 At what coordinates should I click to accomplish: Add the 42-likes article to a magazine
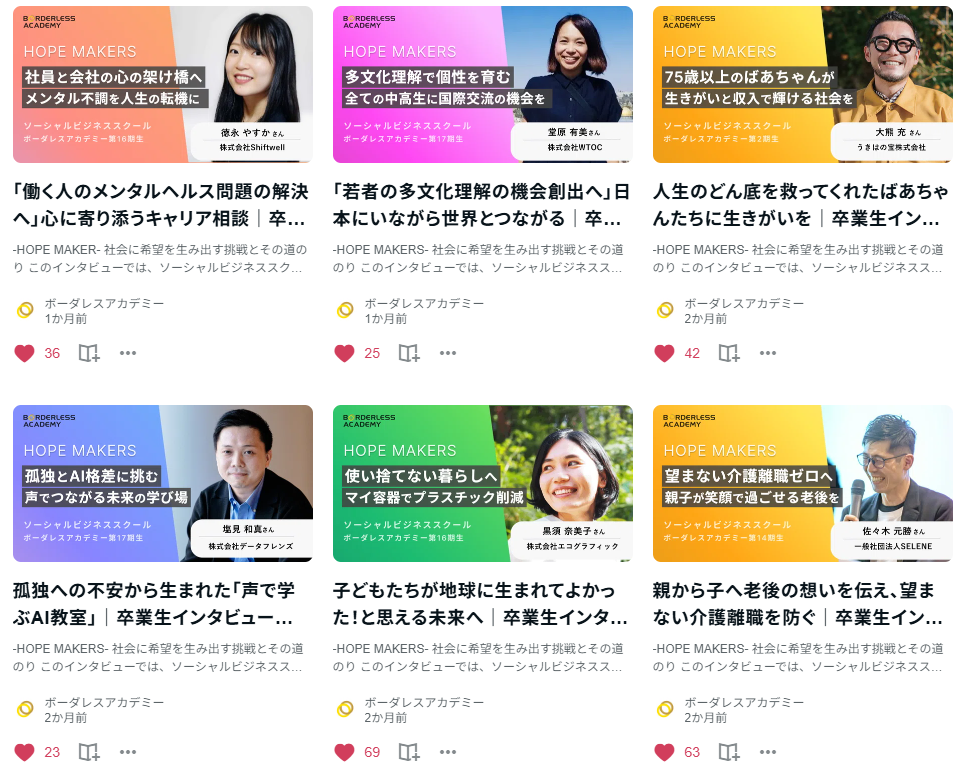729,353
